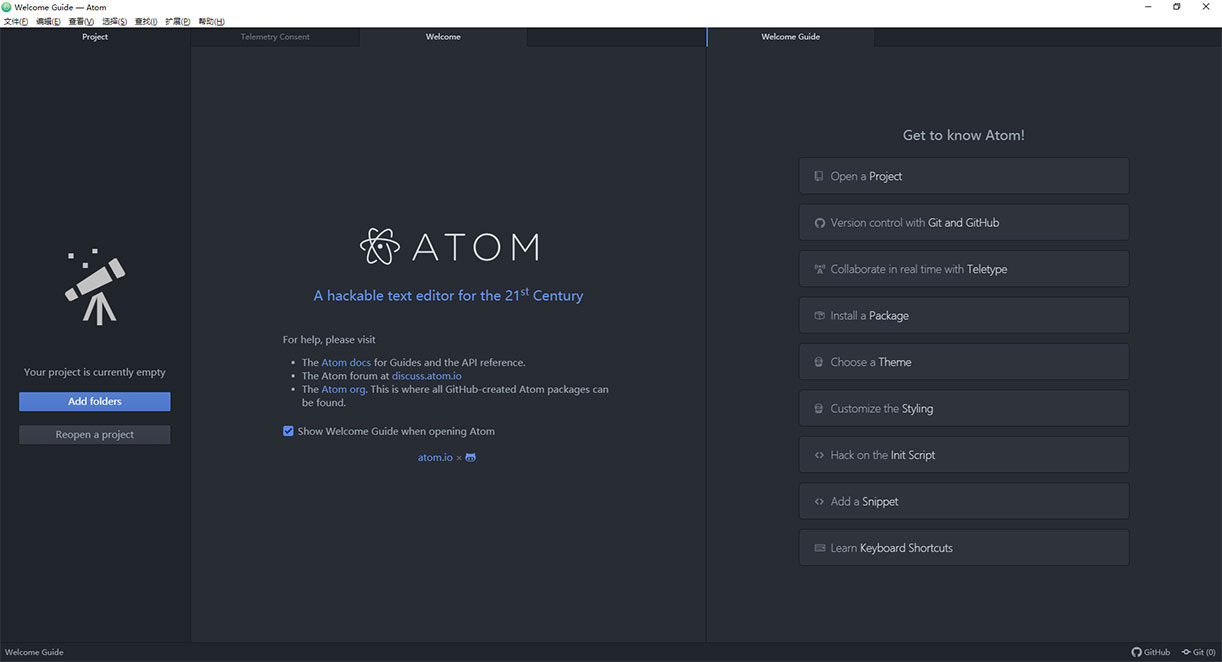Click the GitHub icon in status bar
The image size is (1222, 662).
[1136, 652]
